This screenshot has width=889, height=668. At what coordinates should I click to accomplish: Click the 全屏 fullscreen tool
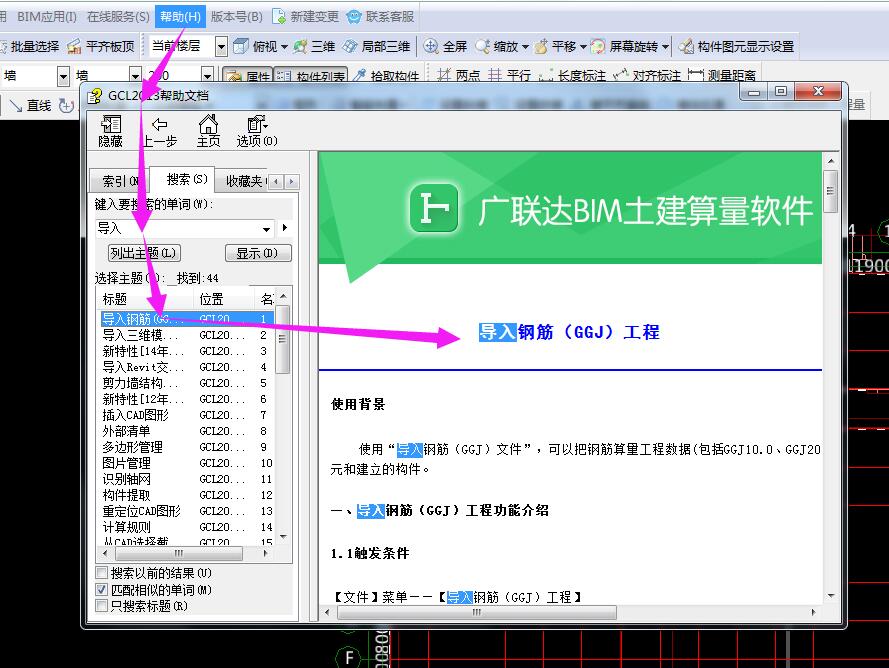tap(446, 46)
